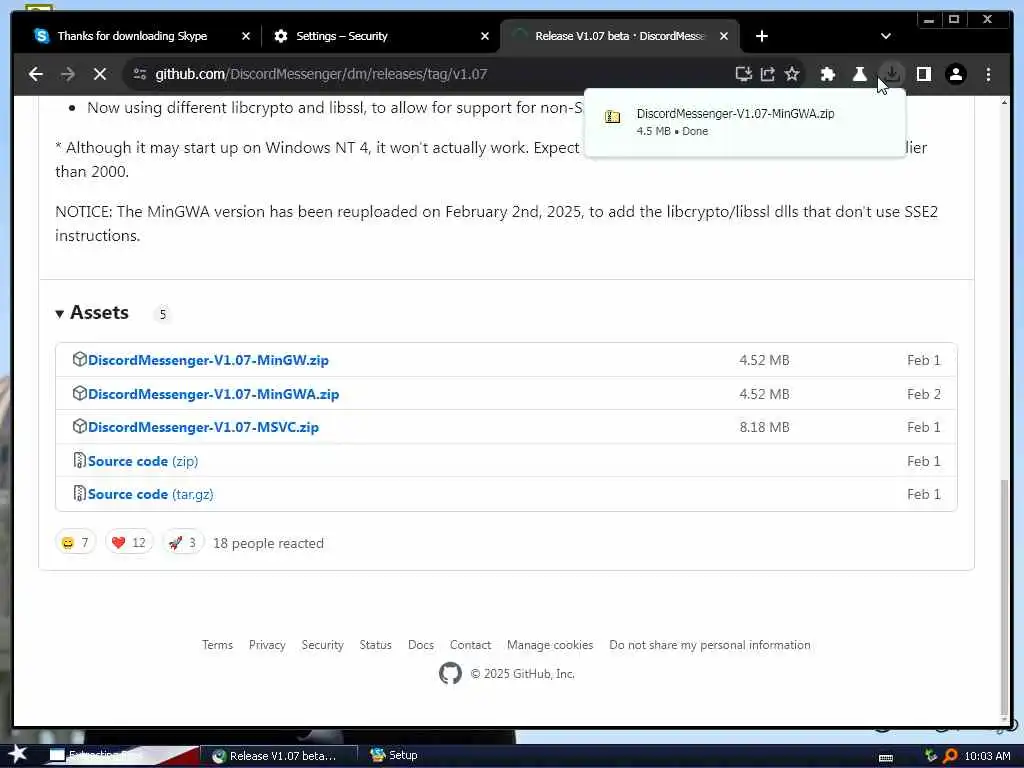Open the Contact footer link

coord(470,645)
